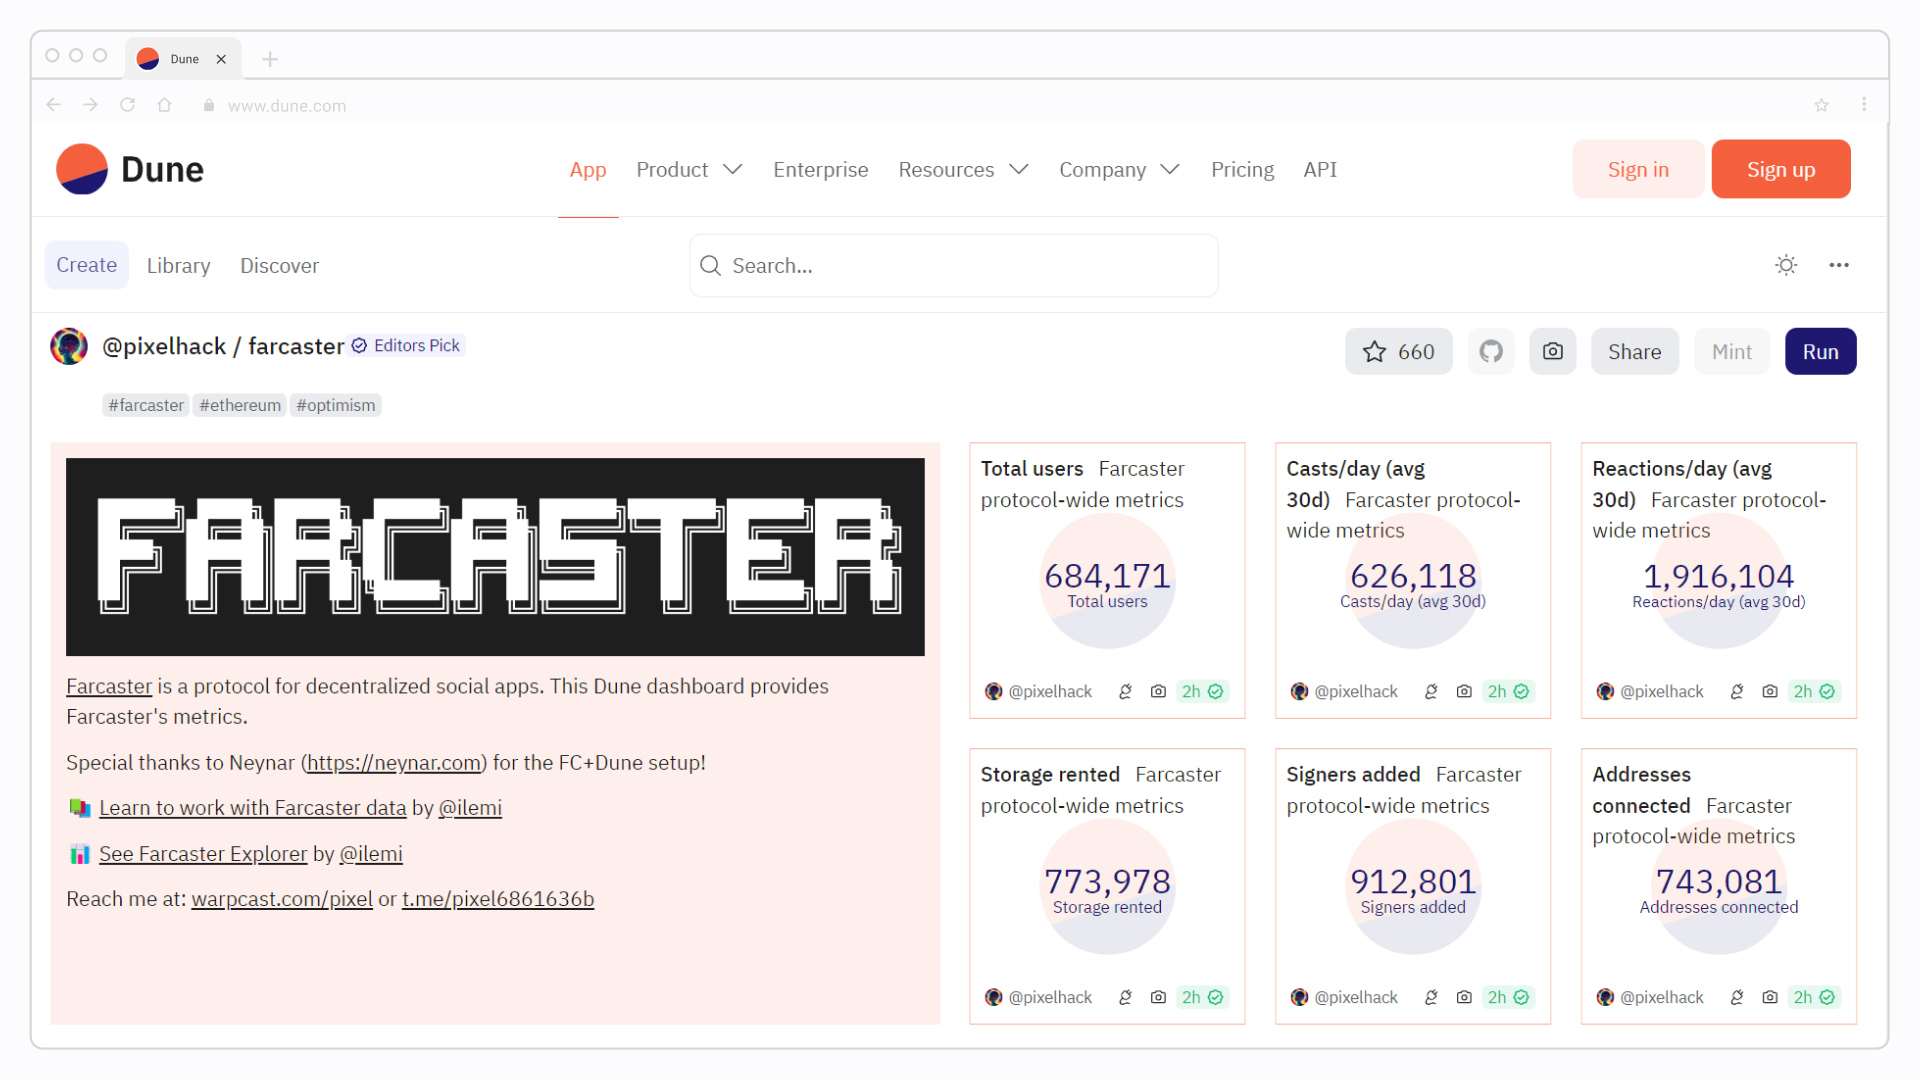Open the Enterprise navigation item
Viewport: 1920px width, 1080px height.
[x=820, y=170]
